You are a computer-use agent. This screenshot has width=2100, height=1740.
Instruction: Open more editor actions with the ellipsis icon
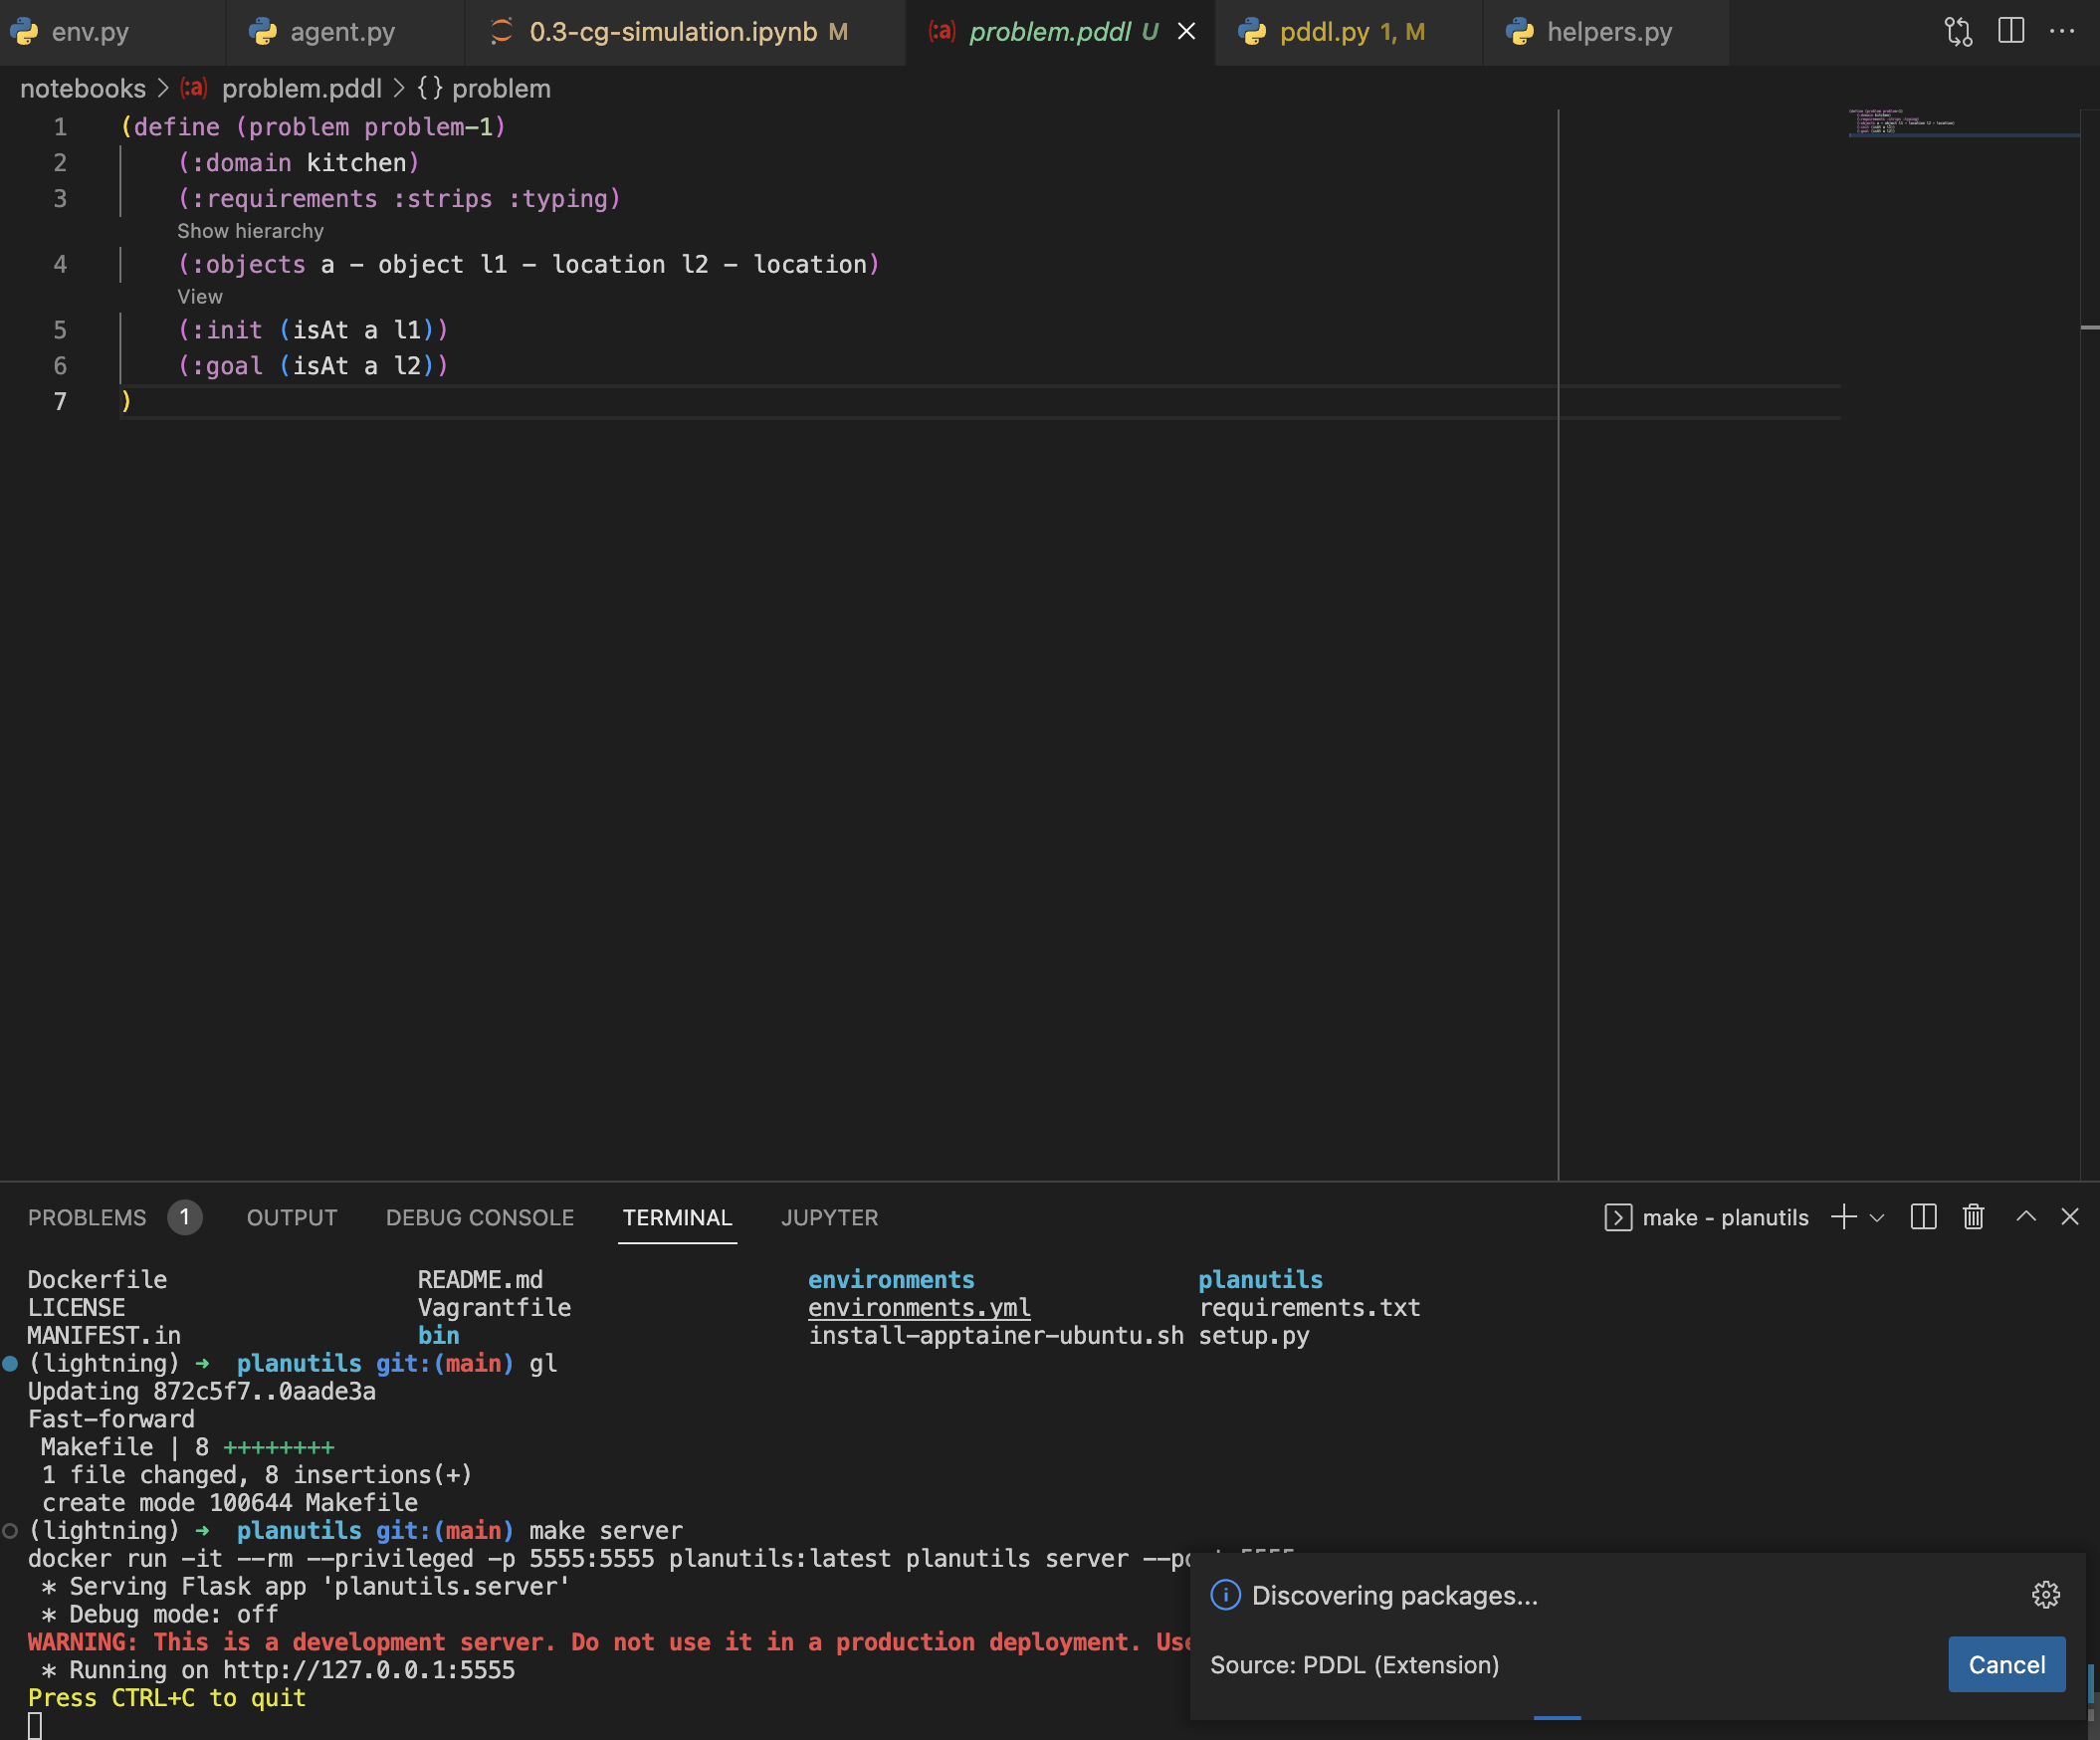coord(2062,31)
